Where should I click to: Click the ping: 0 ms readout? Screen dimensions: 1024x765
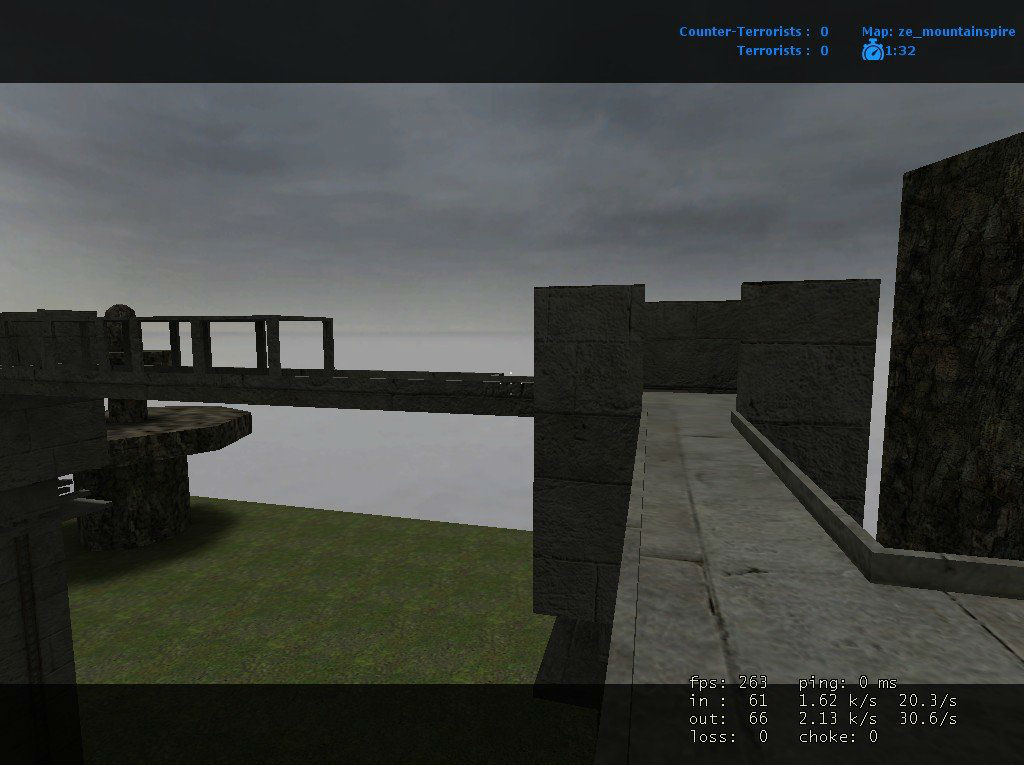point(848,683)
